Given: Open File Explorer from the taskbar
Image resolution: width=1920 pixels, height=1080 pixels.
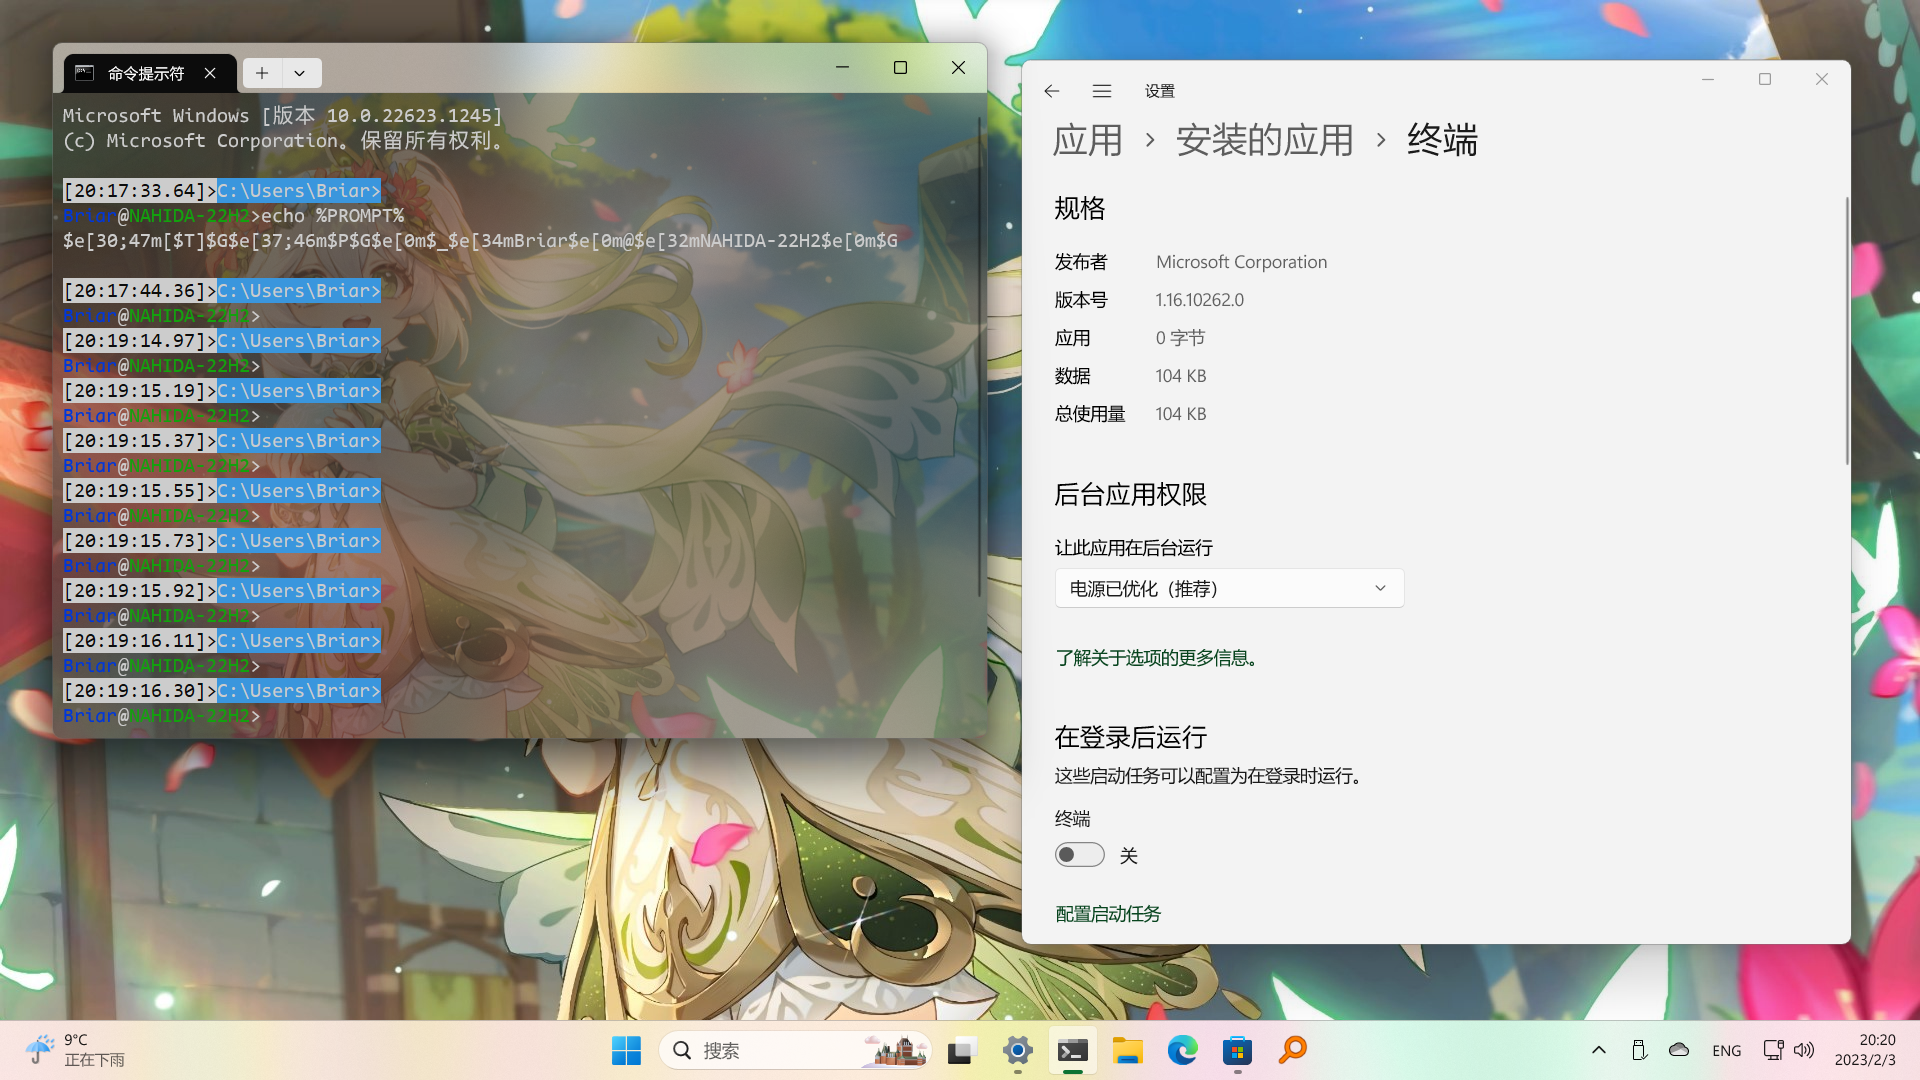Looking at the screenshot, I should tap(1127, 1050).
